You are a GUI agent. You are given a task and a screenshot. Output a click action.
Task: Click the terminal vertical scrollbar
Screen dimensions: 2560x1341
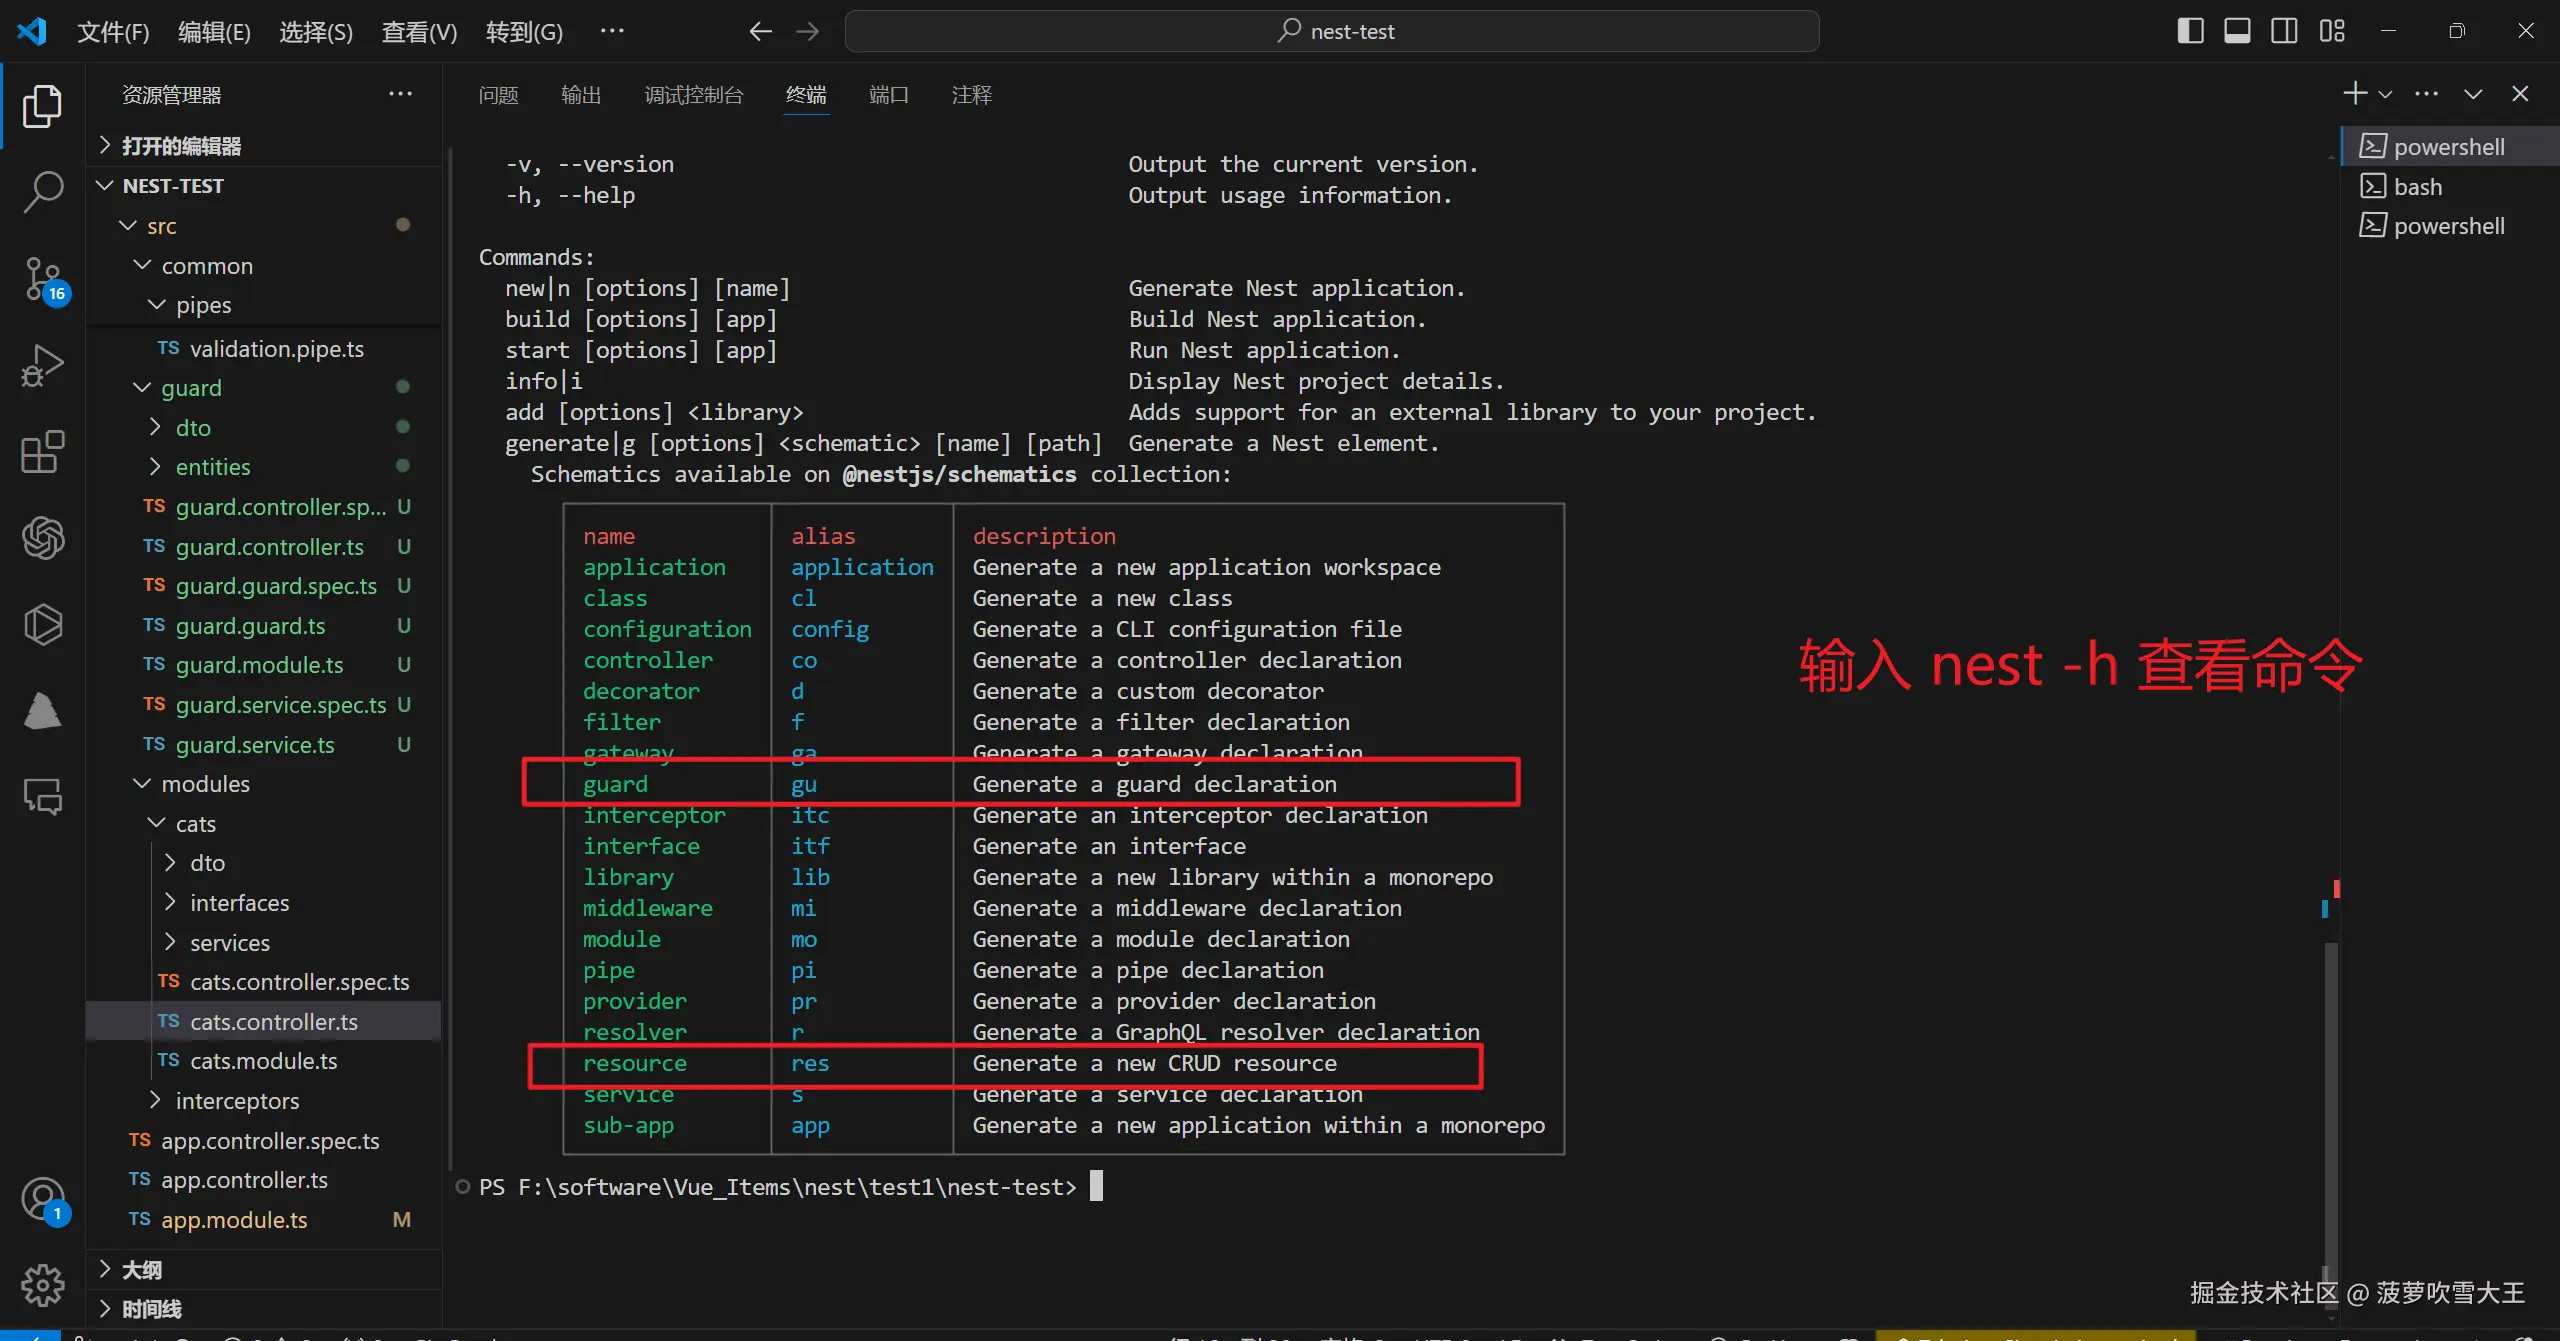[2330, 1100]
